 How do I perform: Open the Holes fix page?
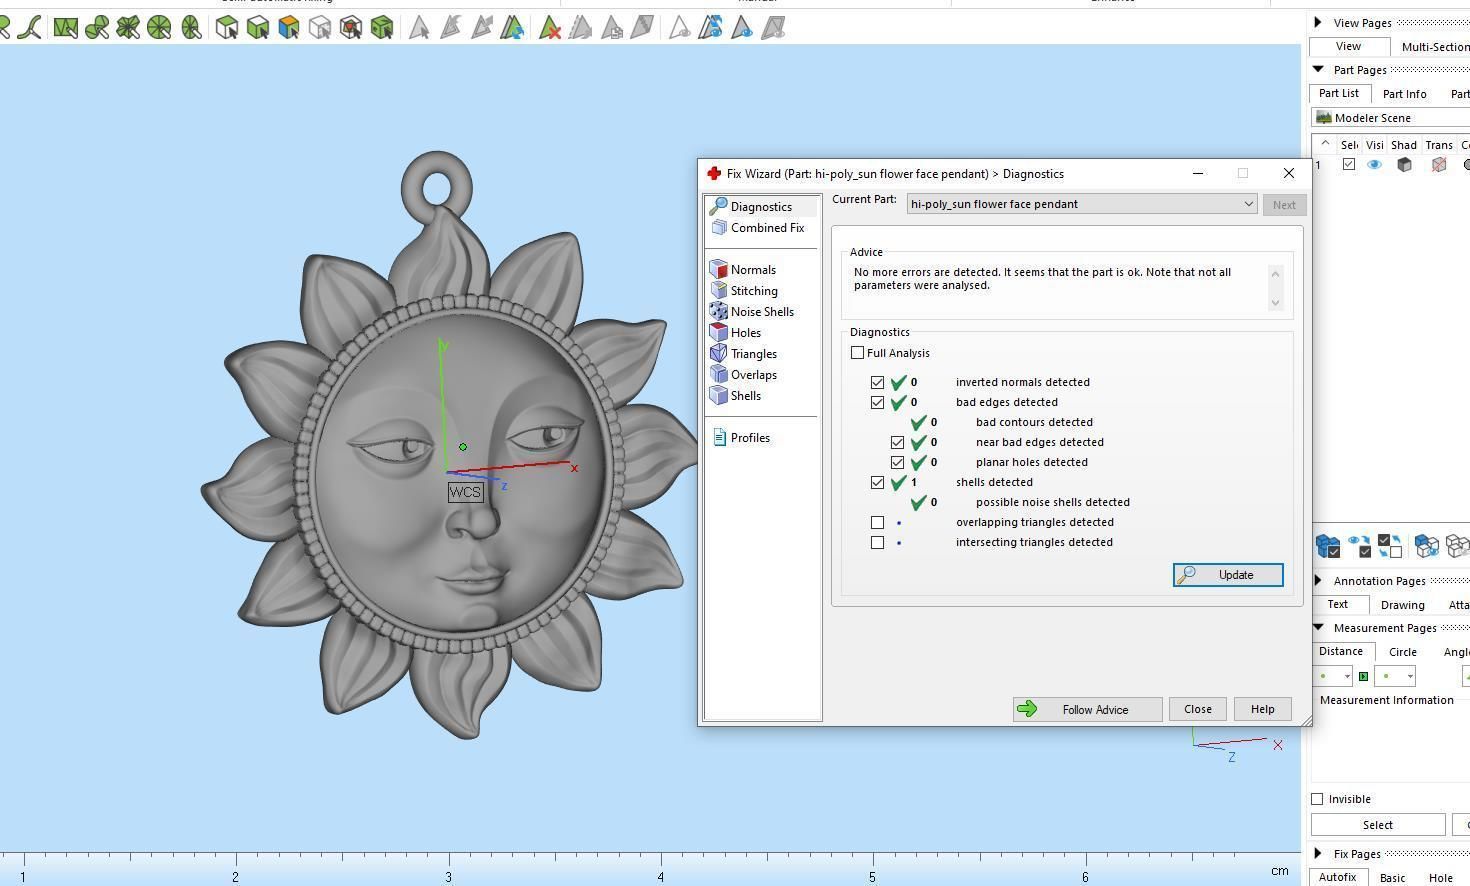745,333
